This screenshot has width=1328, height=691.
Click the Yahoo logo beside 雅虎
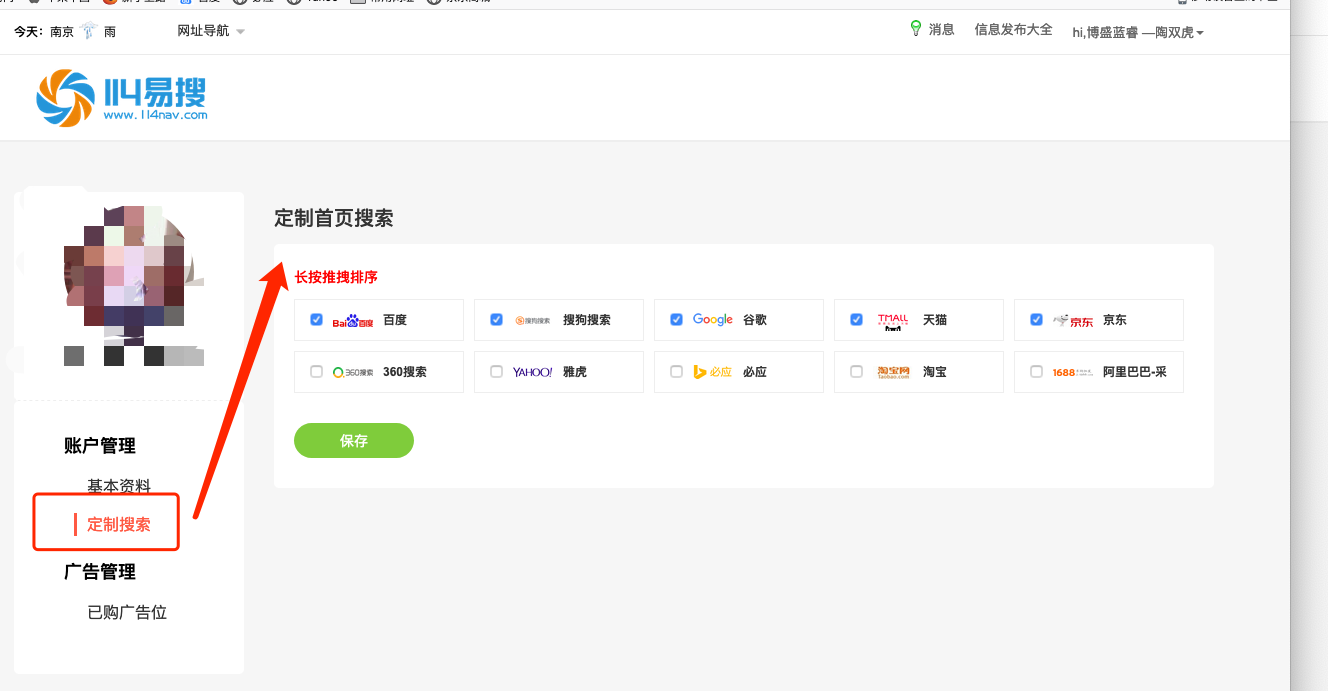tap(533, 372)
